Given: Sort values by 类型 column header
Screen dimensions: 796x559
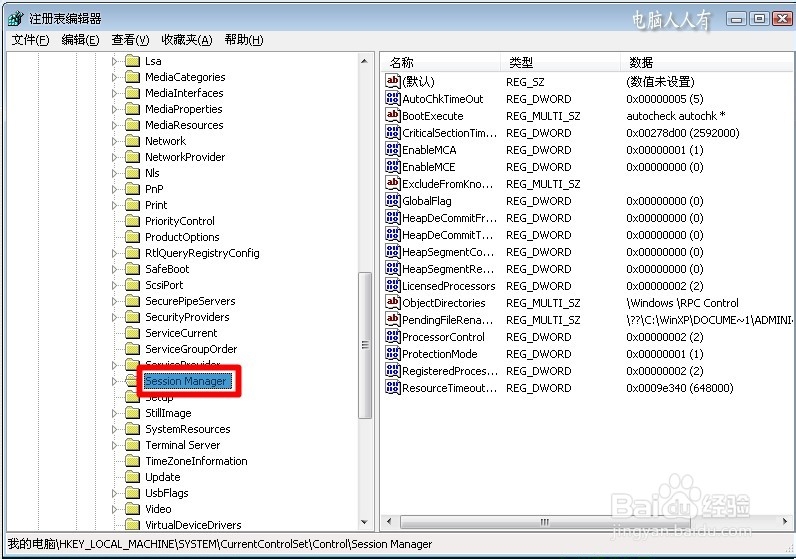Looking at the screenshot, I should coord(560,62).
